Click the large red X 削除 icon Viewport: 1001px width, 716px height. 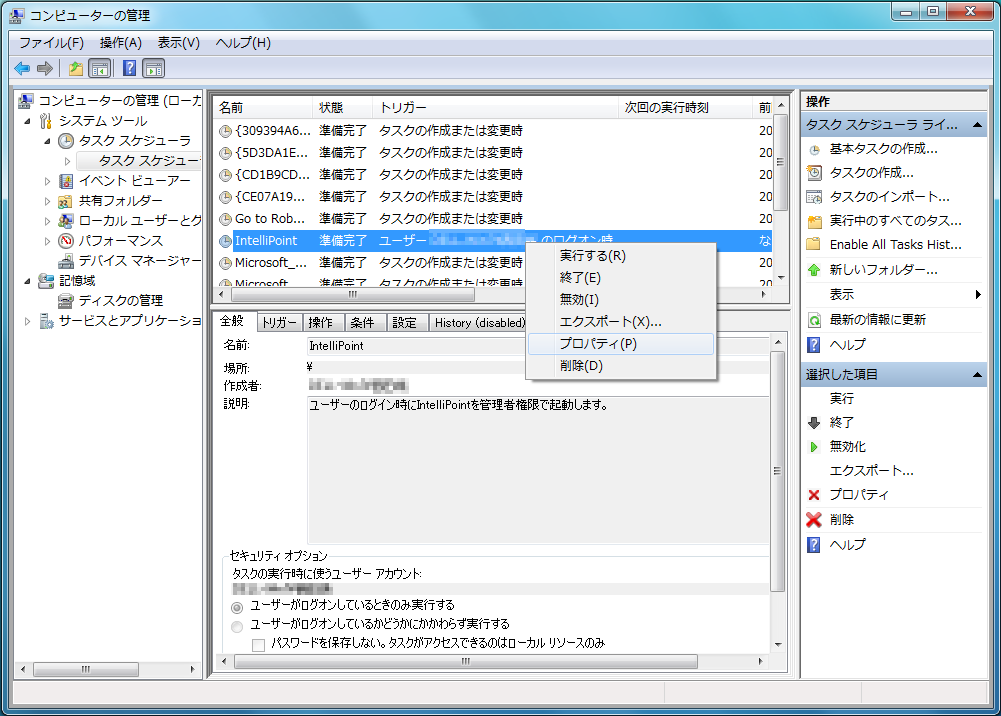[813, 520]
